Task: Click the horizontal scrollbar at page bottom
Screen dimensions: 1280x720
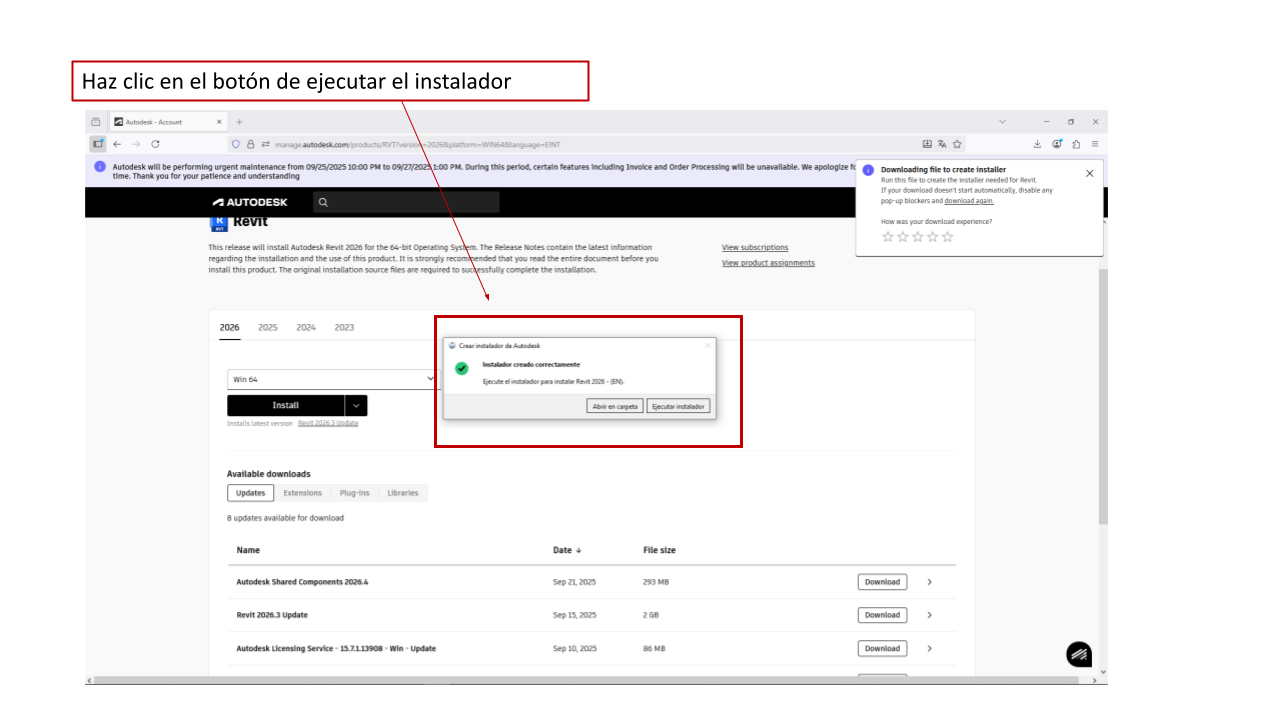Action: click(x=586, y=680)
